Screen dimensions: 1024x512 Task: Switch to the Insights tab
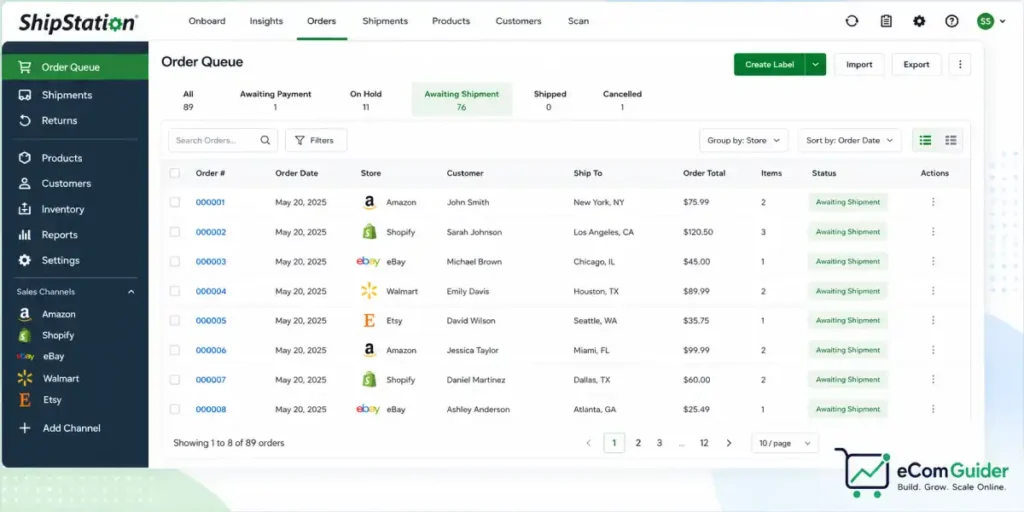266,21
